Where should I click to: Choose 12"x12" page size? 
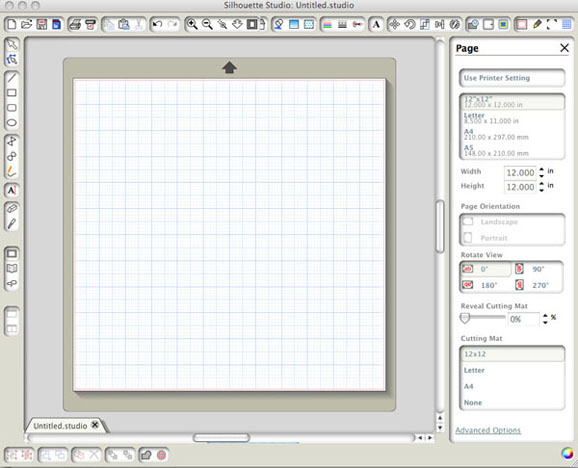click(512, 102)
